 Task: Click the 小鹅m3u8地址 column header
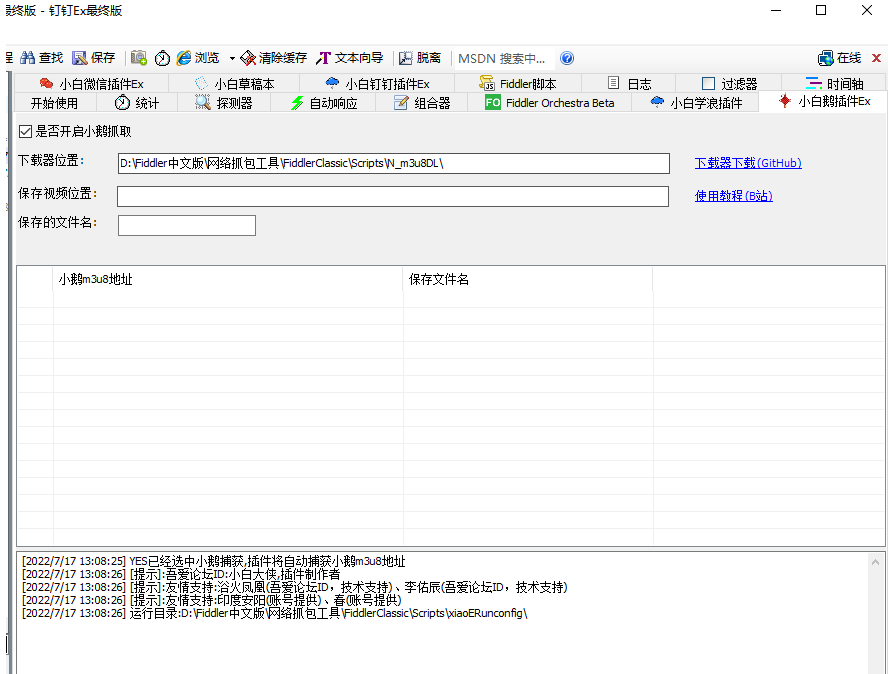(x=228, y=279)
